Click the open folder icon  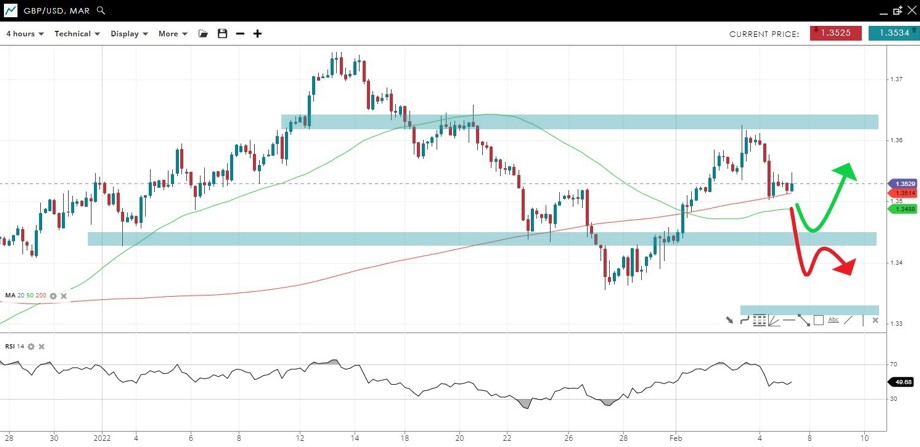coord(203,34)
